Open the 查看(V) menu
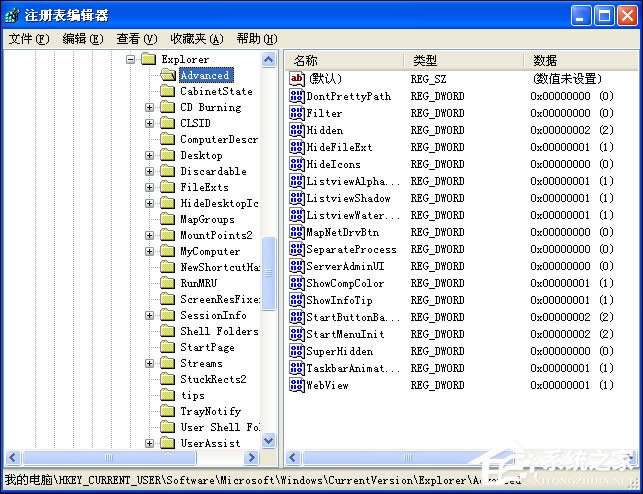 pos(137,39)
